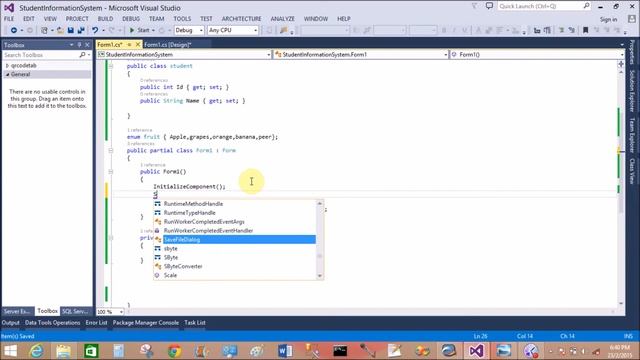The width and height of the screenshot is (640, 360).
Task: Click the Save All toolbar icon
Action: click(x=81, y=30)
